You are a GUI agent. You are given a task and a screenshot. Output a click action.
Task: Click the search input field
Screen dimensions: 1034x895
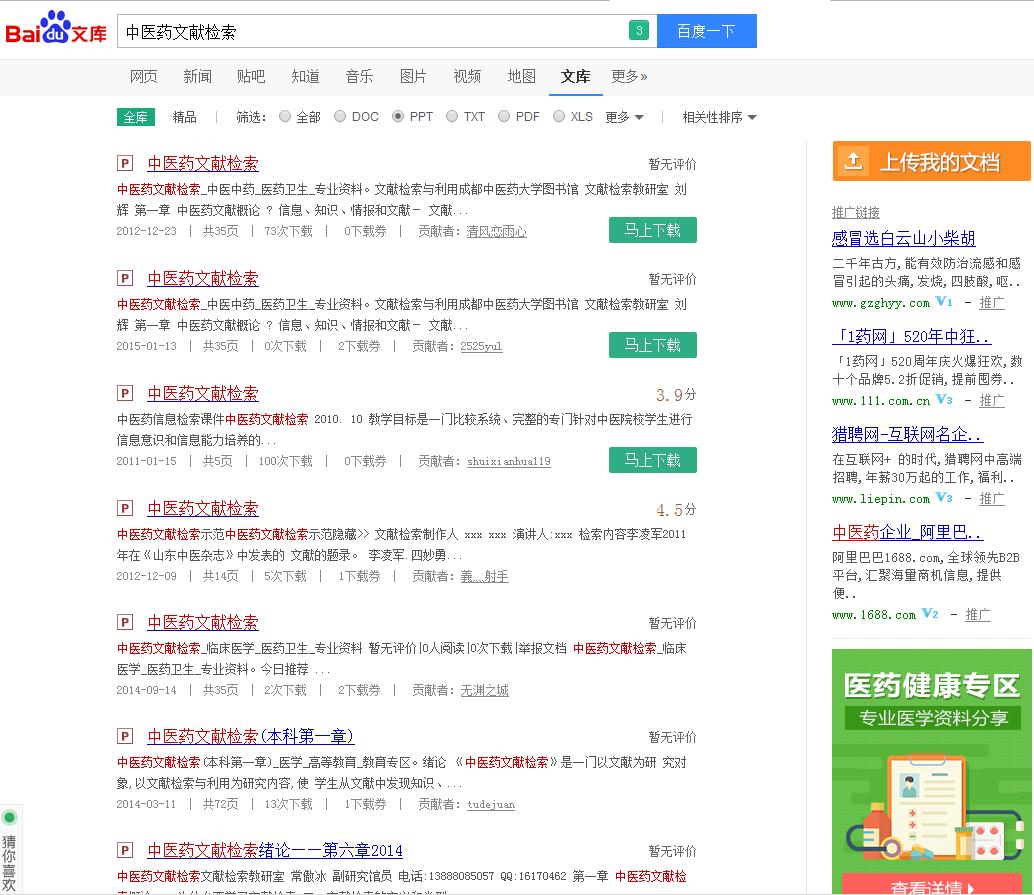tap(370, 31)
